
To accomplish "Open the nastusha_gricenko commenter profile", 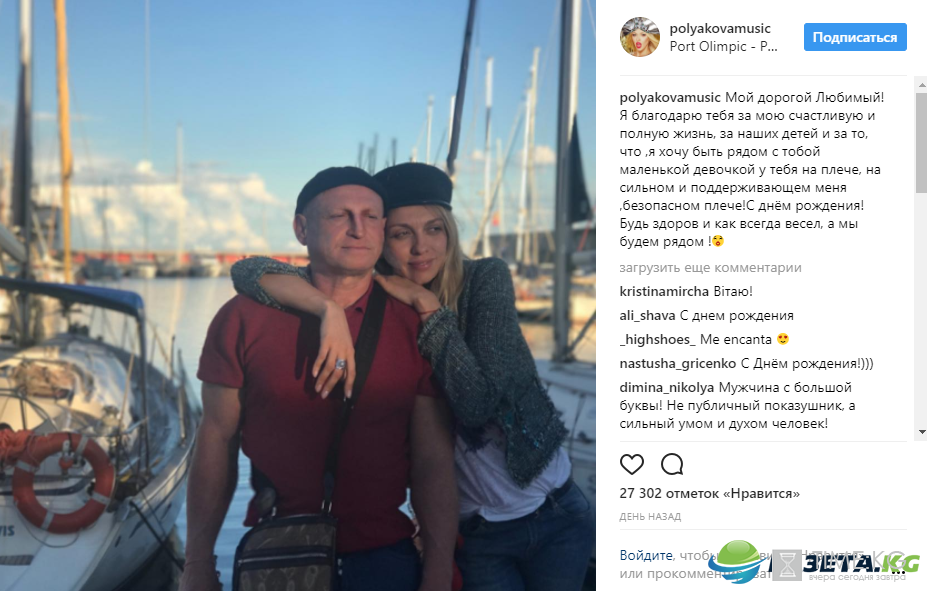I will point(678,363).
